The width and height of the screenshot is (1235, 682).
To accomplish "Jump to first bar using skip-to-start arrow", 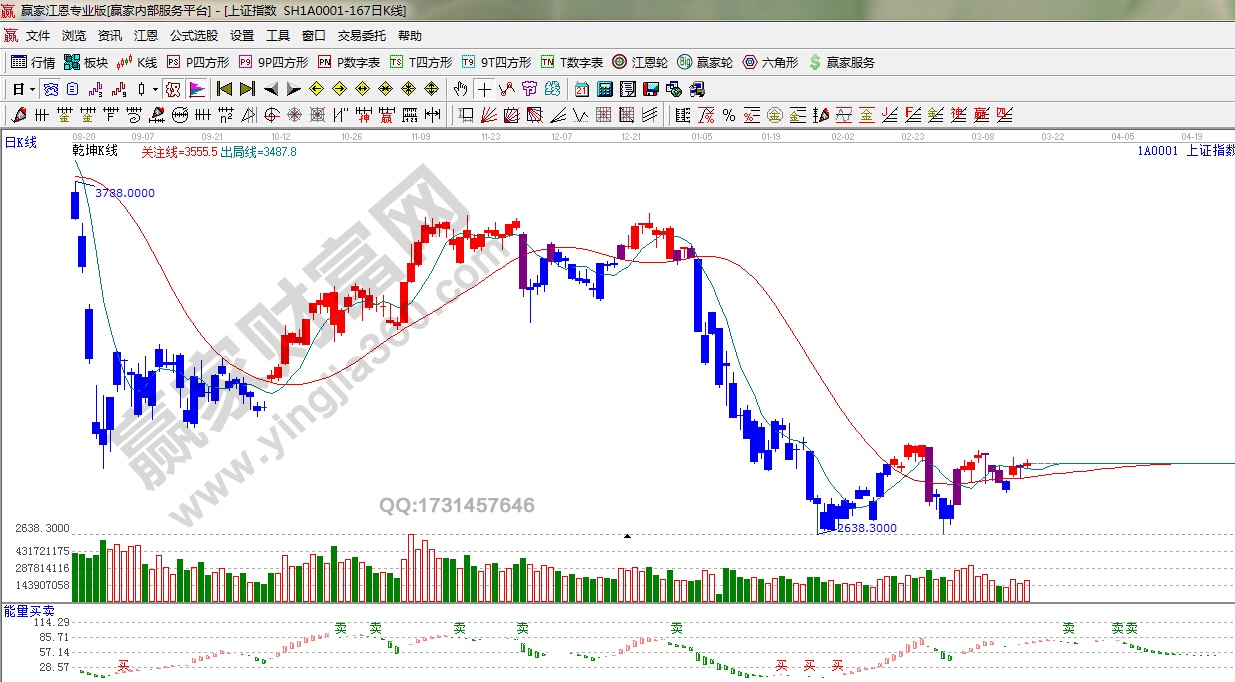I will pyautogui.click(x=224, y=89).
